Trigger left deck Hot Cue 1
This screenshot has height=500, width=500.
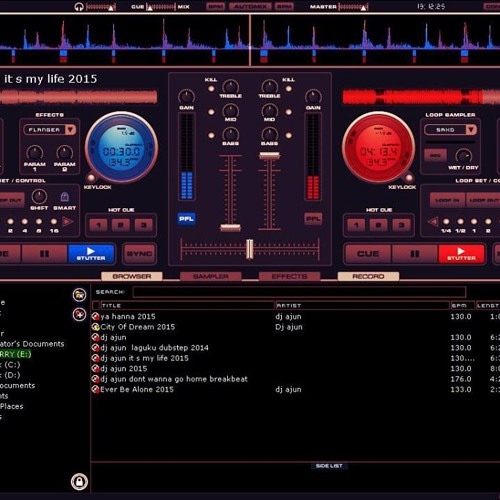(x=98, y=225)
